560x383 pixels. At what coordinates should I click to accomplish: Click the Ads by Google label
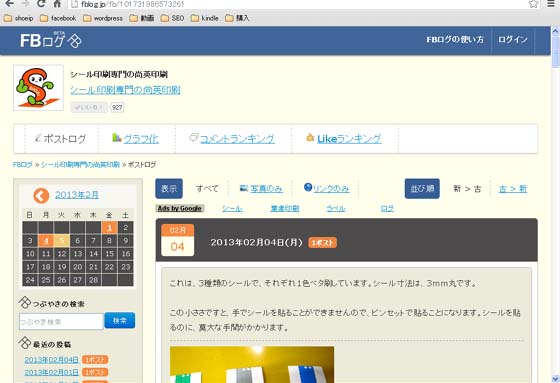click(x=180, y=208)
